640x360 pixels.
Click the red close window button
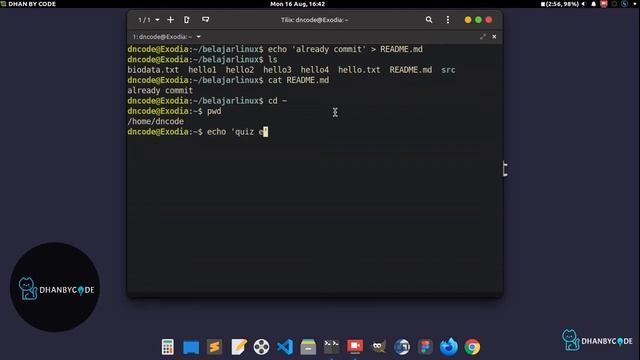point(489,20)
